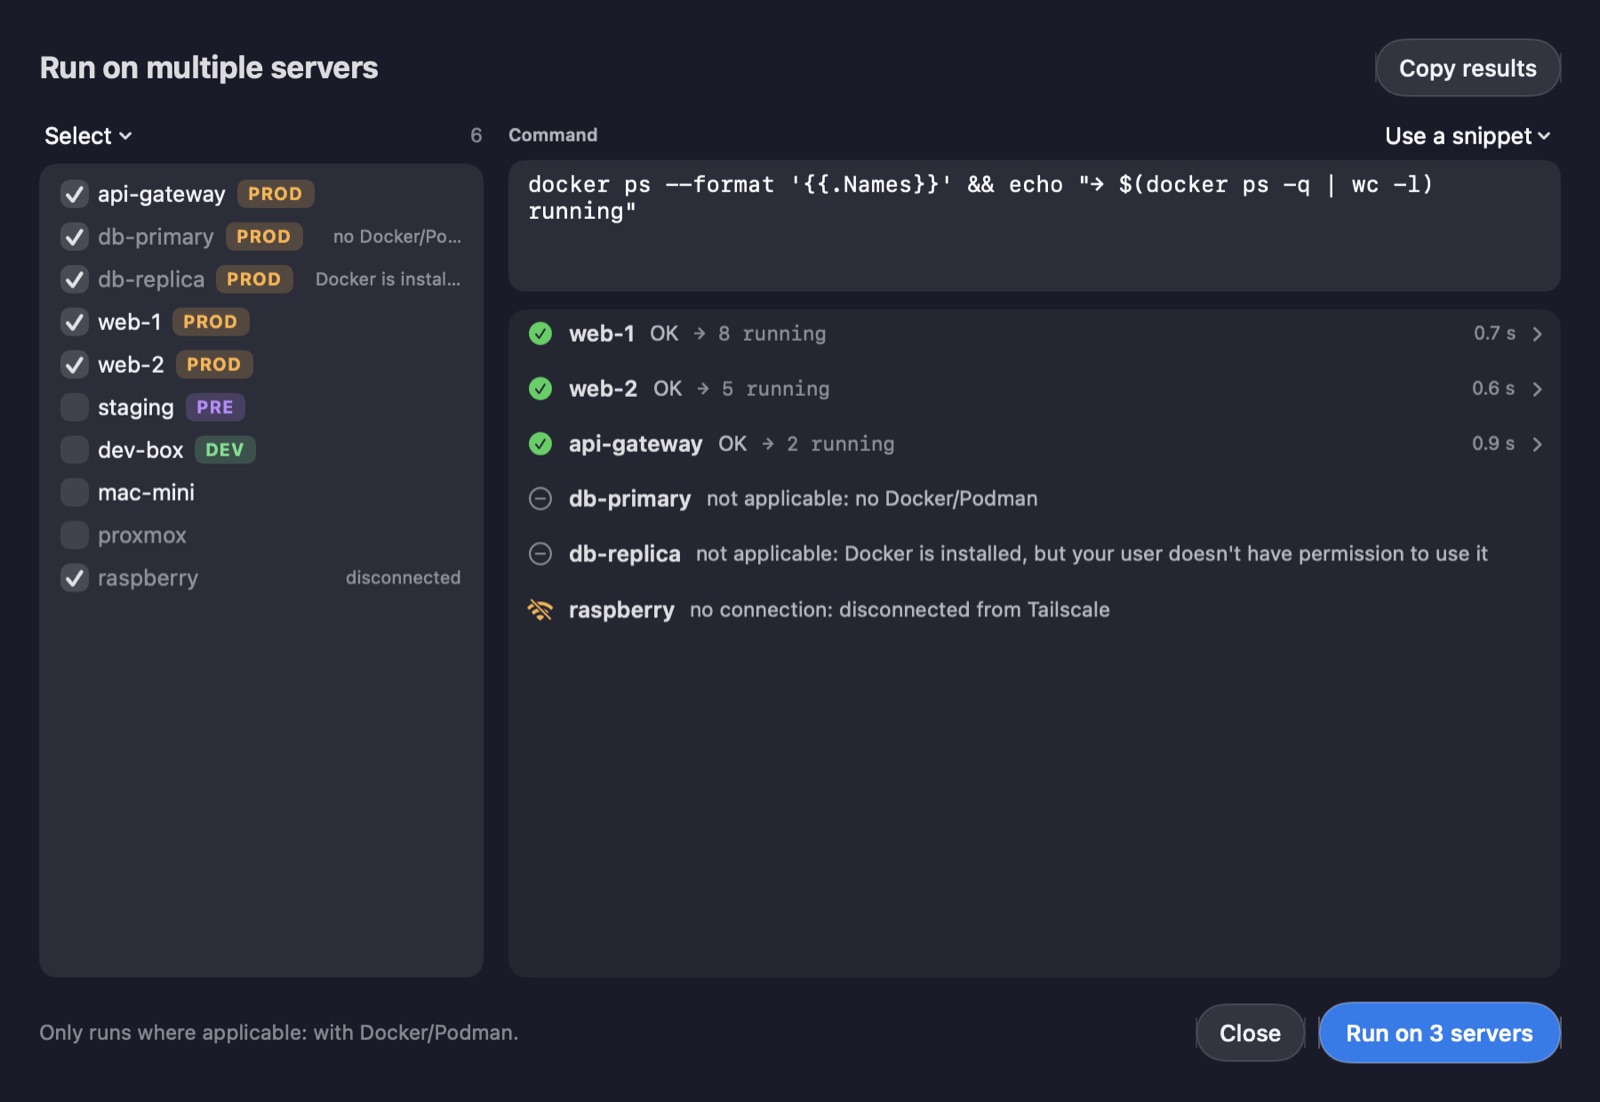Click the db-primary 'not applicable: no Docker/Podman' message

coord(872,499)
